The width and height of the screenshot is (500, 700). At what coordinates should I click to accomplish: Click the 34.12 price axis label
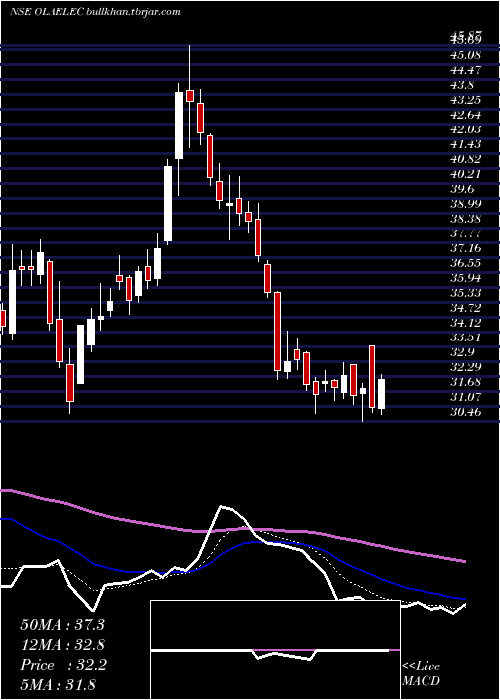(467, 322)
